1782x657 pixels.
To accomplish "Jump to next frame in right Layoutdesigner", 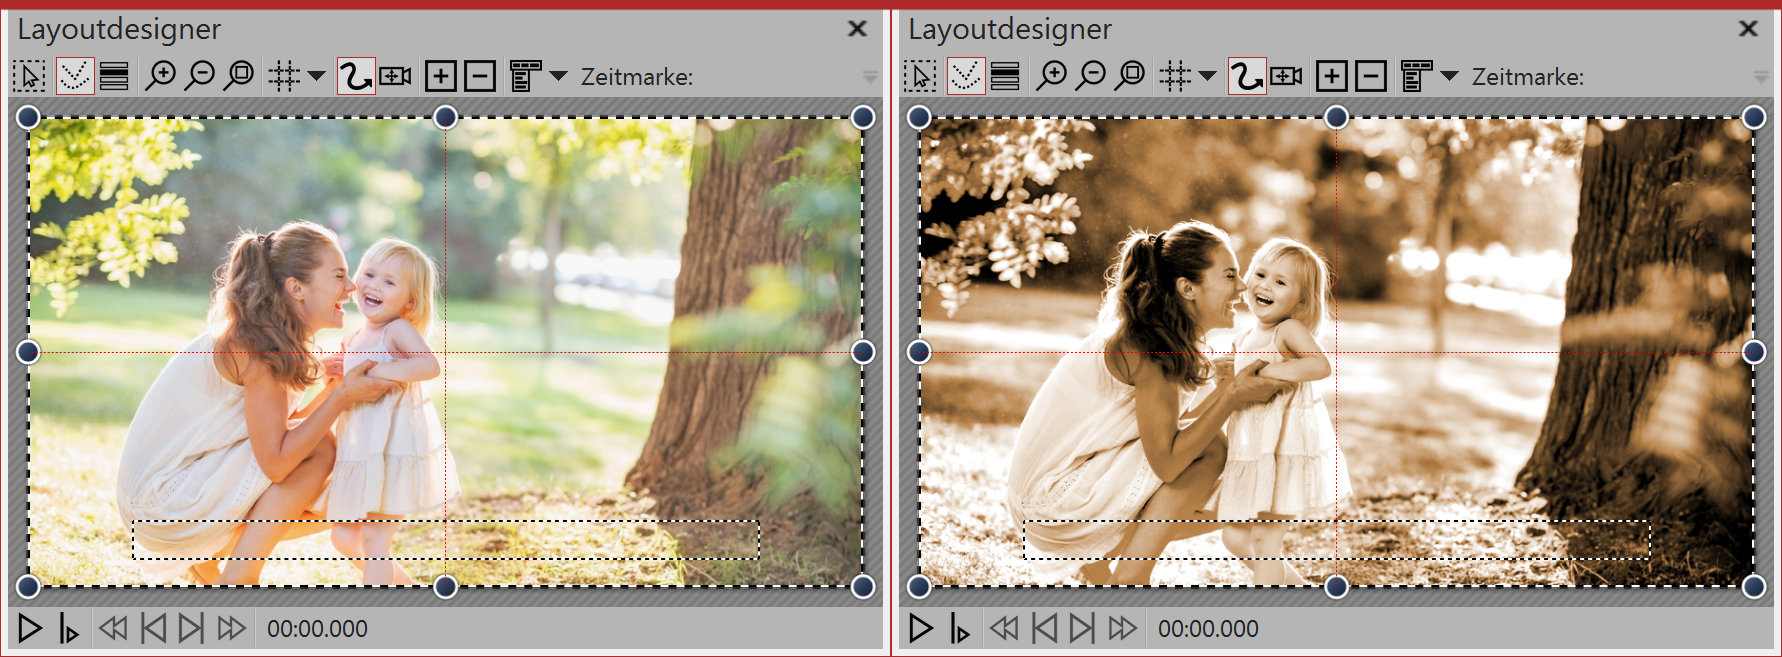I will point(1082,629).
